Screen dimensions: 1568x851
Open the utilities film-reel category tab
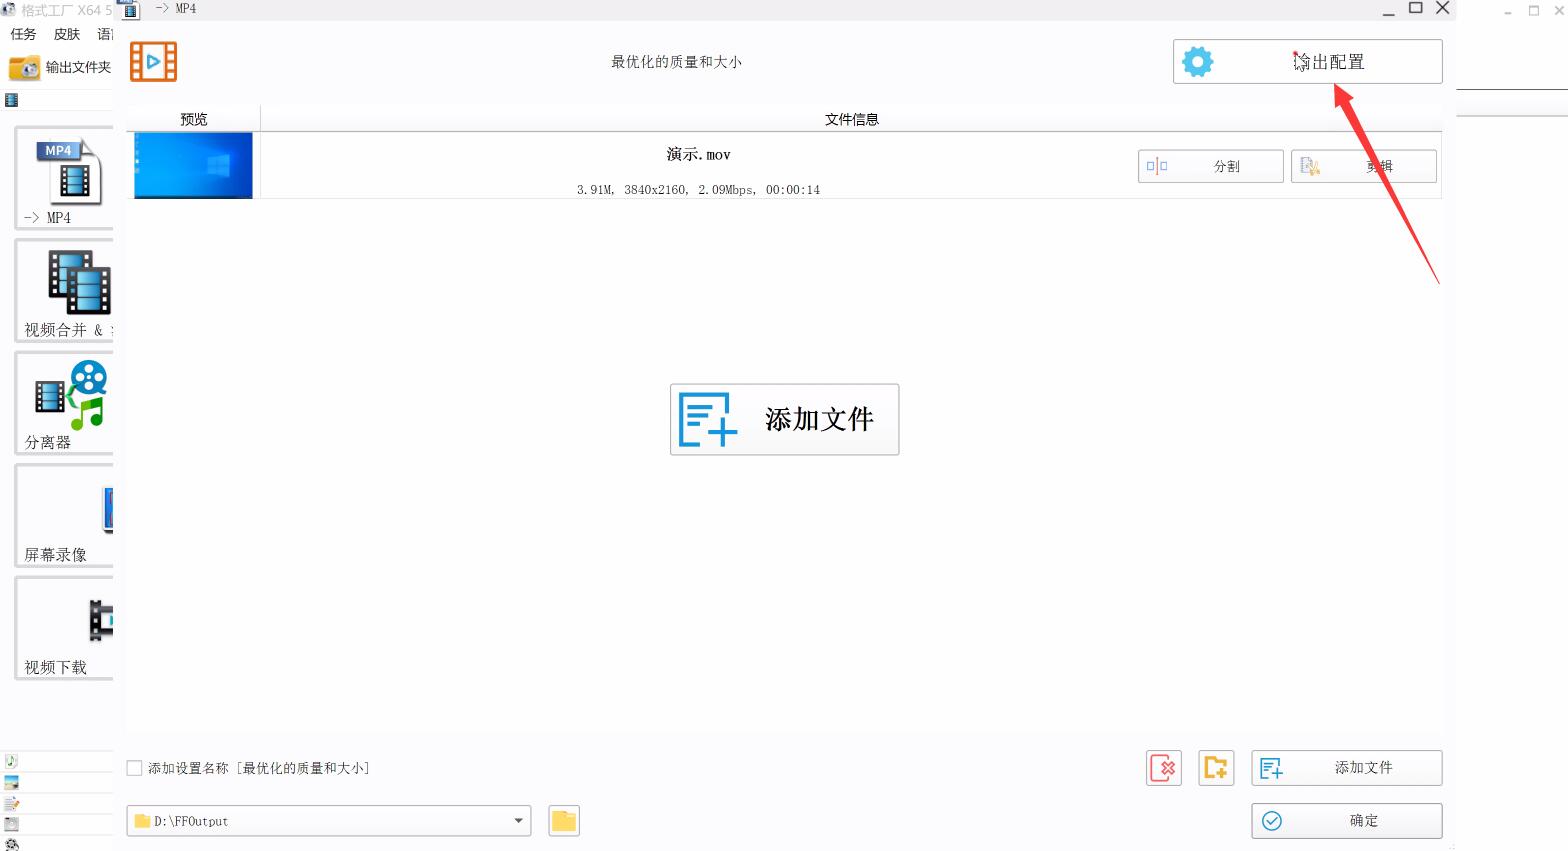[11, 845]
